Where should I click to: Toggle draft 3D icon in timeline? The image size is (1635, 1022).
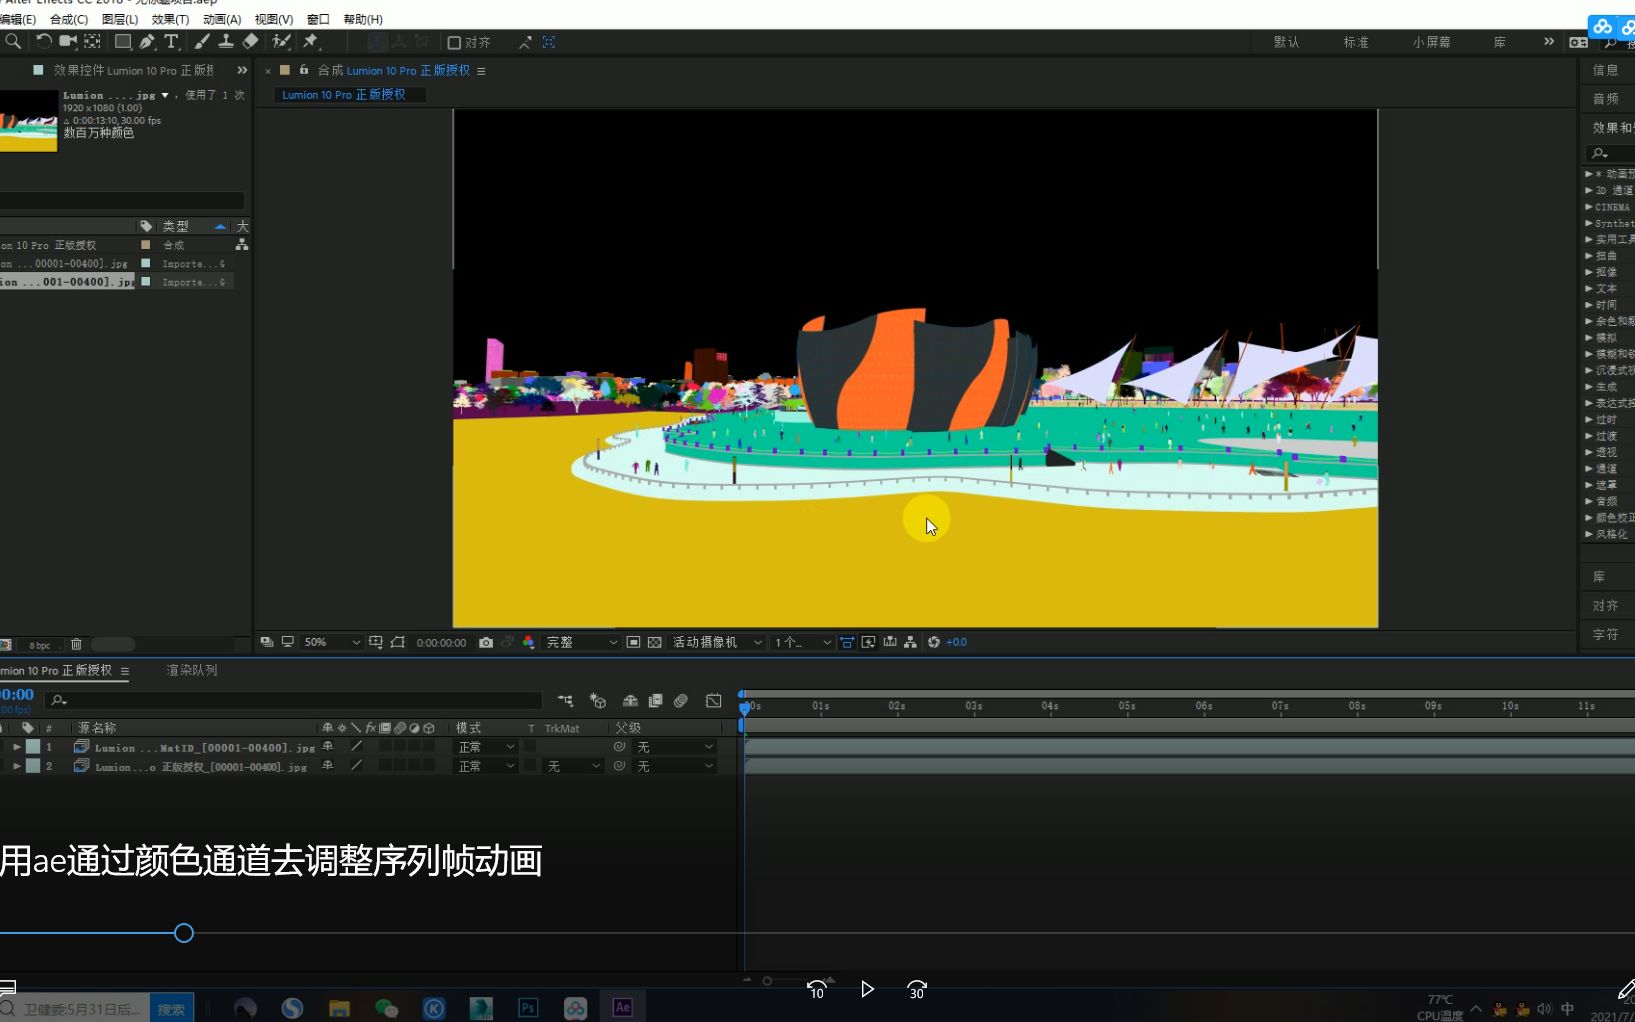[598, 701]
